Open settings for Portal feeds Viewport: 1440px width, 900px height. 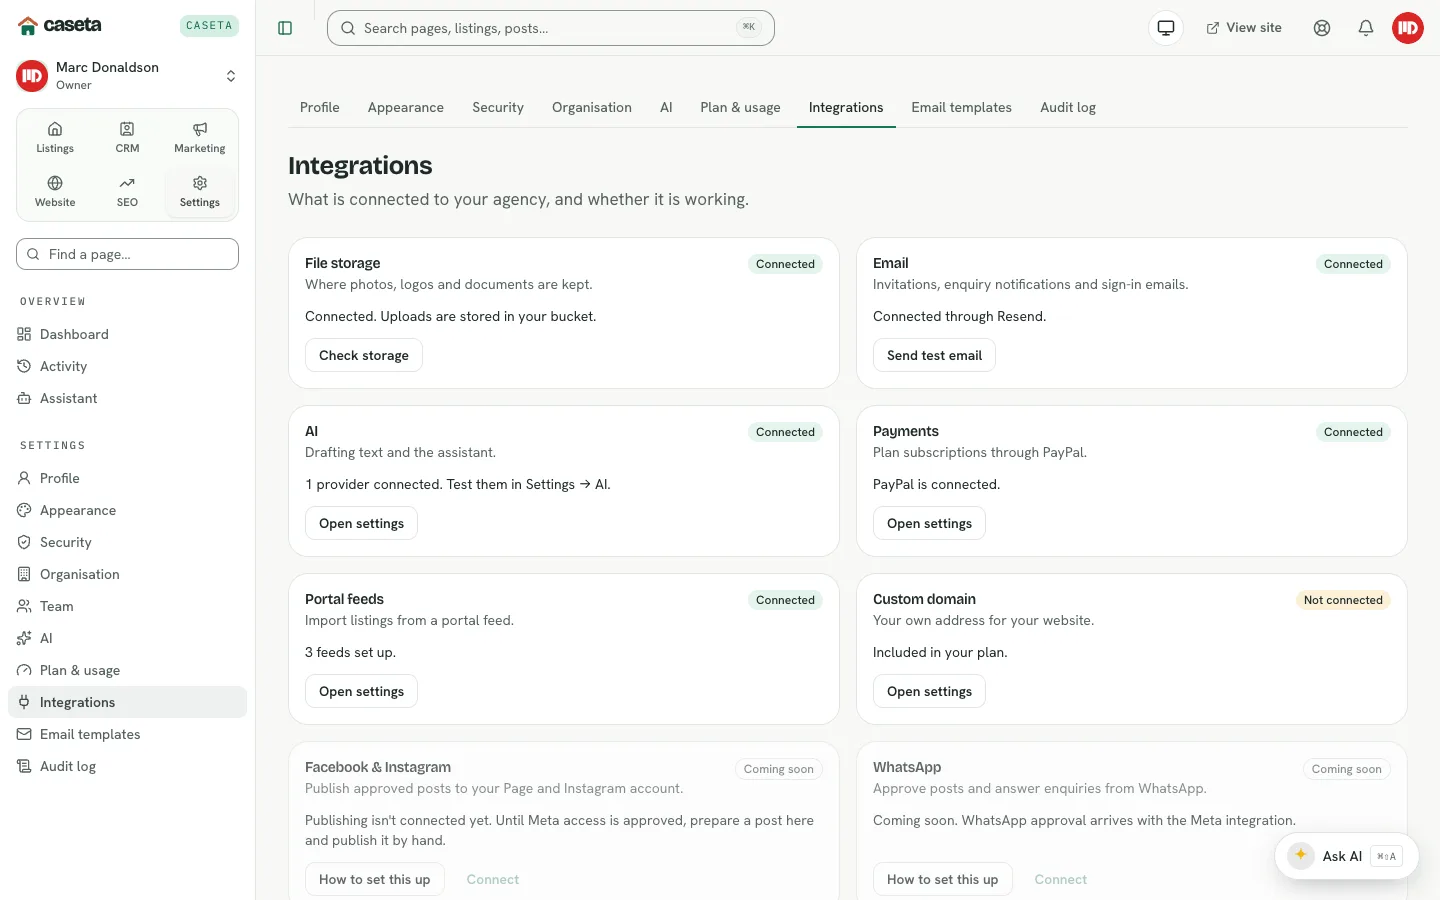pos(361,691)
